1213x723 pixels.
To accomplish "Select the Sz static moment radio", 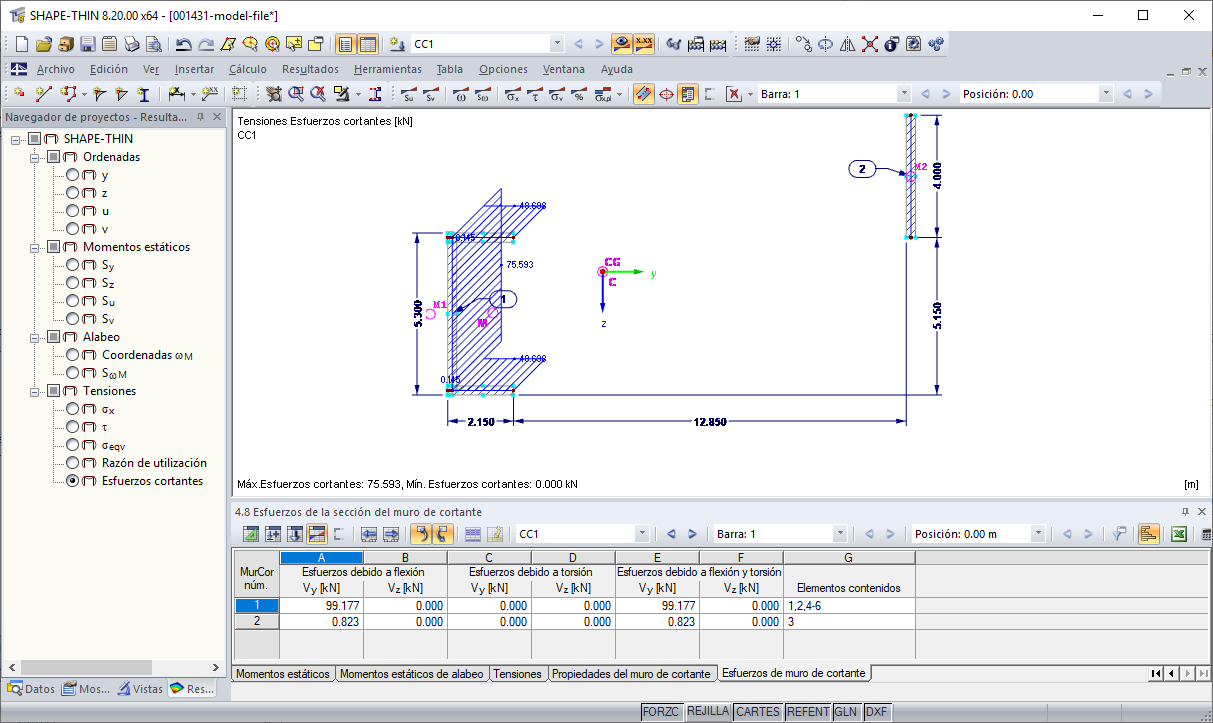I will pyautogui.click(x=72, y=283).
